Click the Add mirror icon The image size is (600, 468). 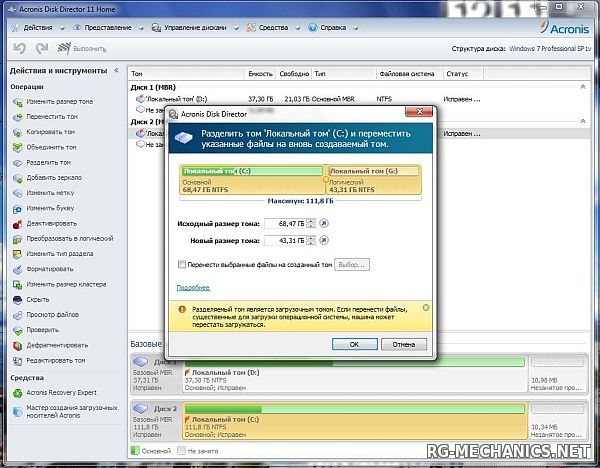coord(18,178)
